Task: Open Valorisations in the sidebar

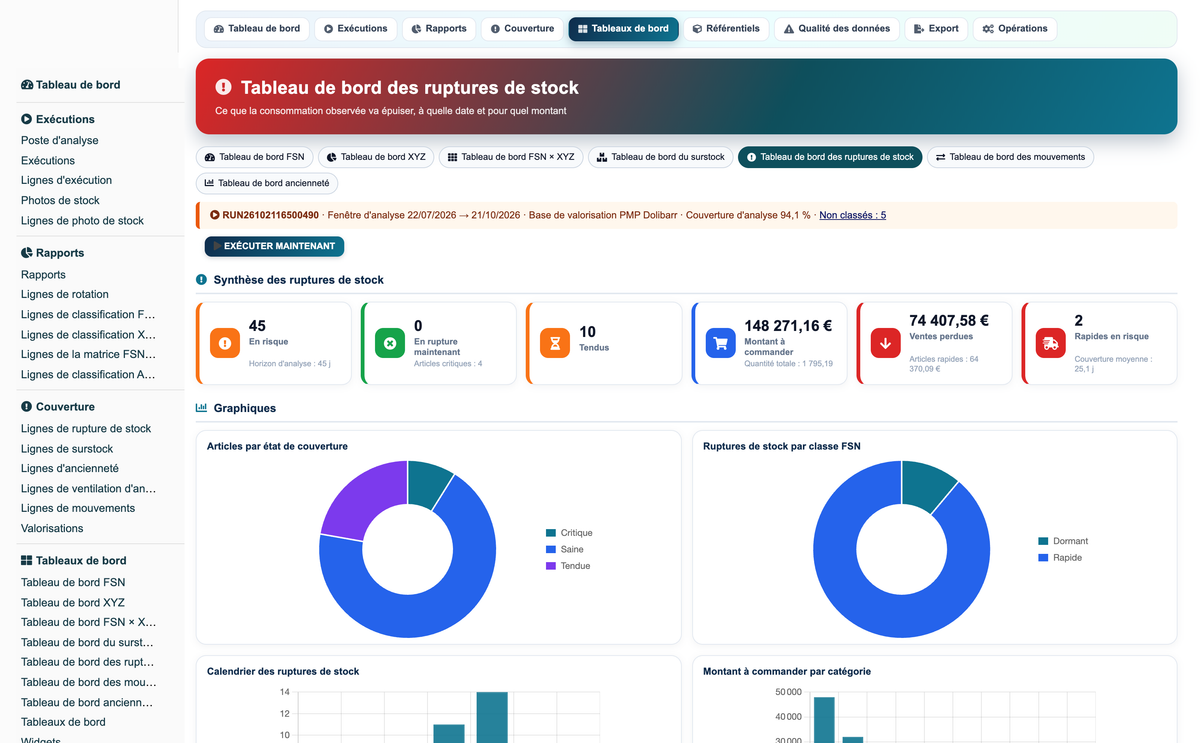Action: pyautogui.click(x=52, y=529)
